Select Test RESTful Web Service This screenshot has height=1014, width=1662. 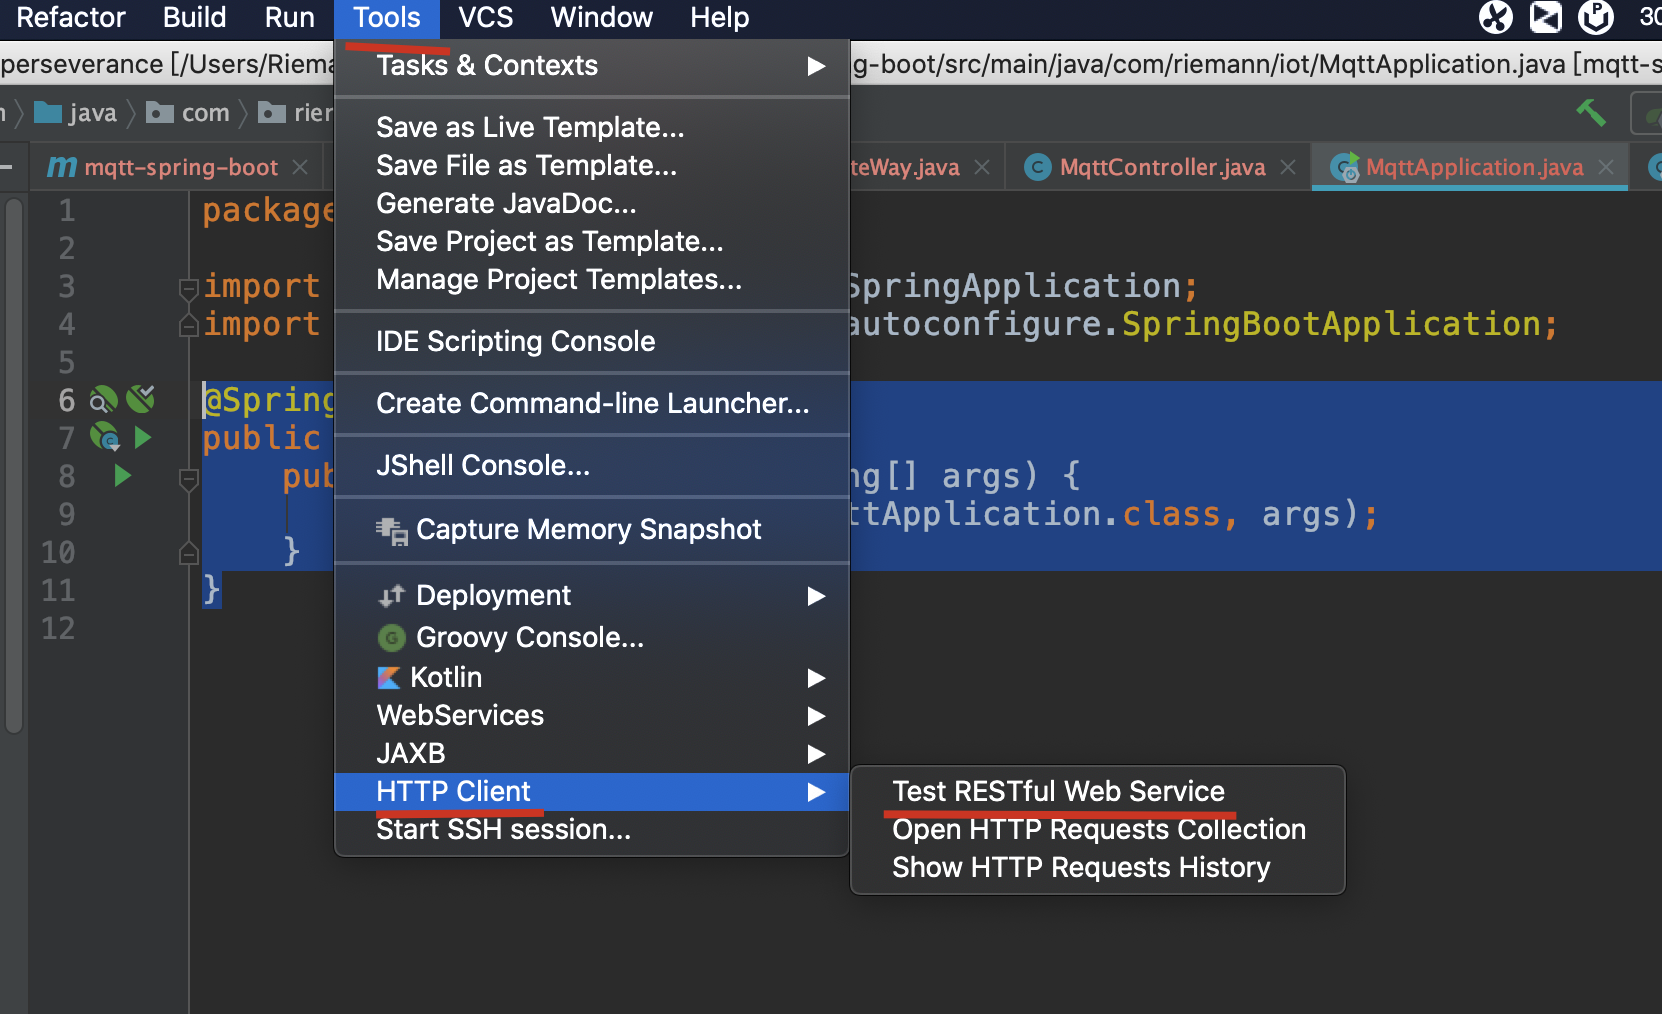coord(1058,791)
